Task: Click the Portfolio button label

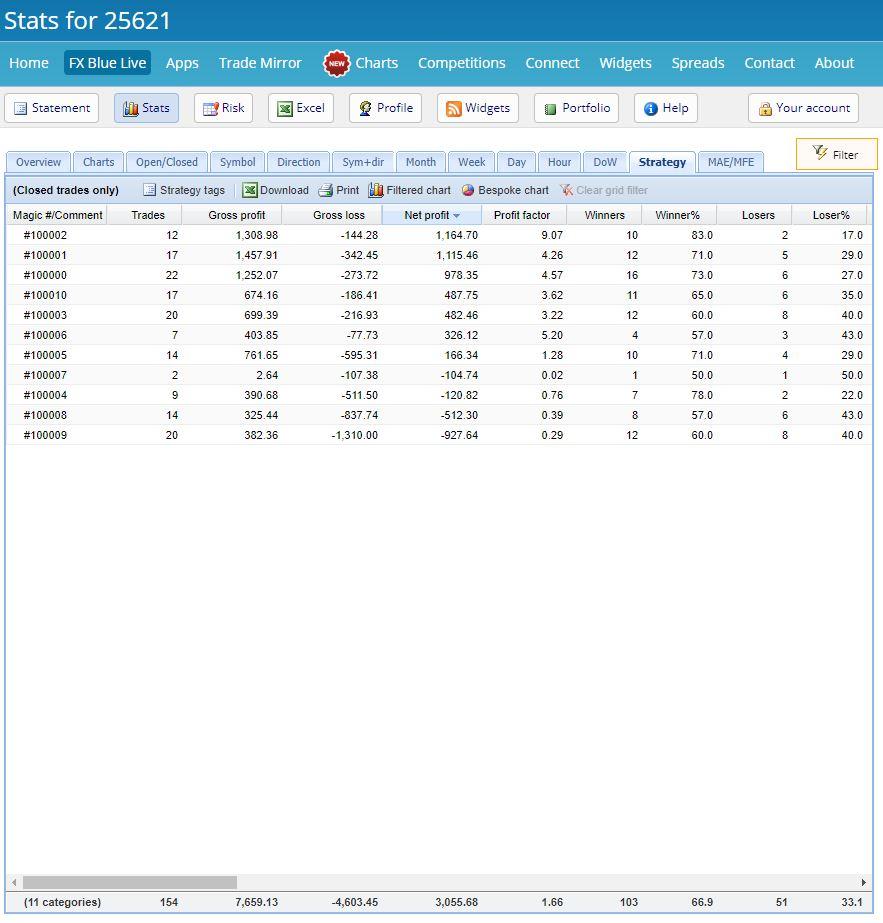Action: coord(586,108)
